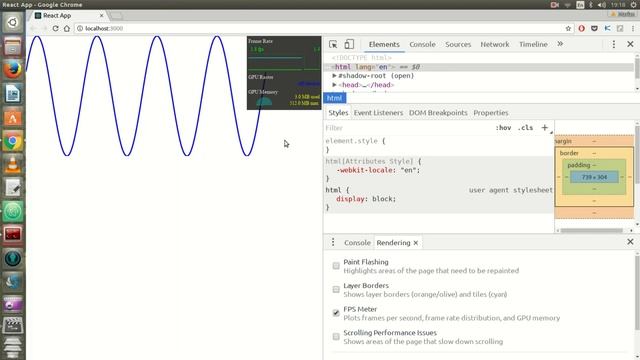640x360 pixels.
Task: Select the drawer Rendering tab
Action: coord(393,242)
